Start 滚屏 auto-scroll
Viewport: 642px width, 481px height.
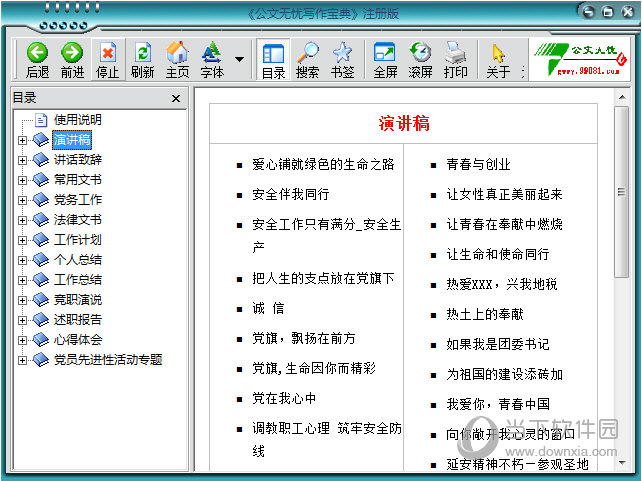(420, 60)
